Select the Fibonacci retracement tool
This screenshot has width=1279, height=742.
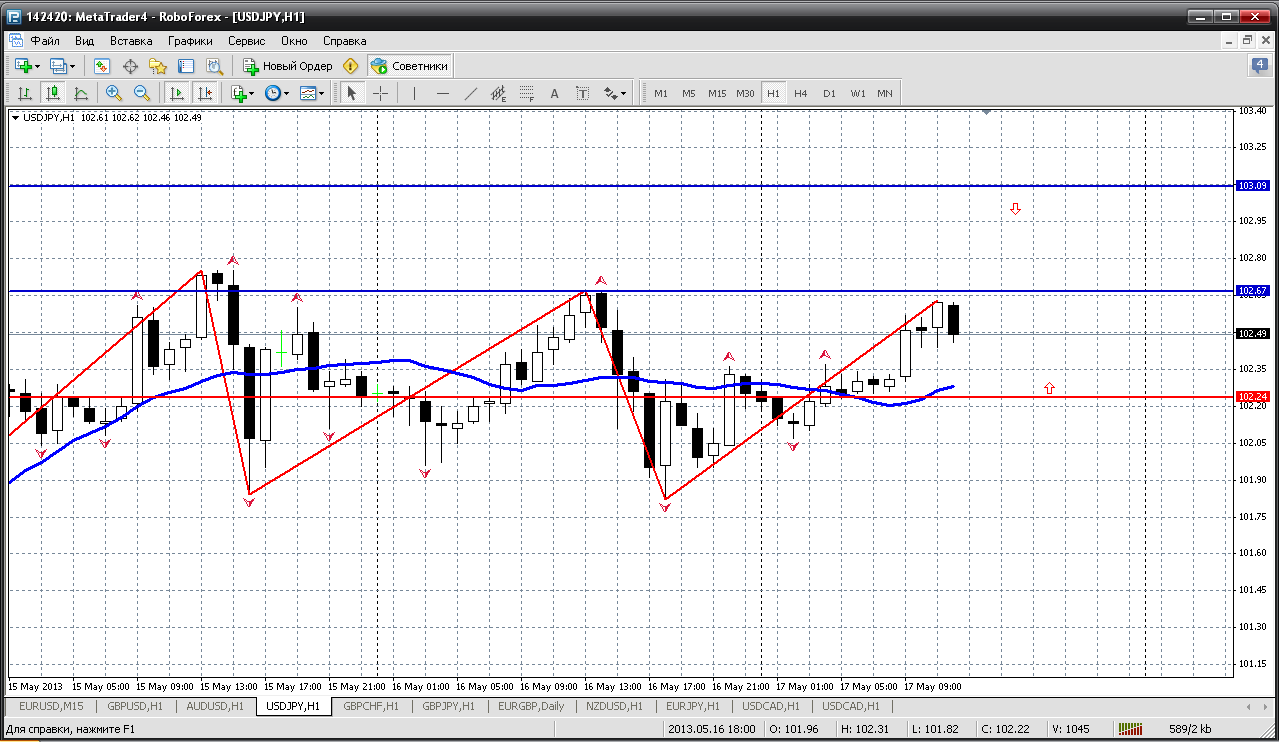click(526, 93)
